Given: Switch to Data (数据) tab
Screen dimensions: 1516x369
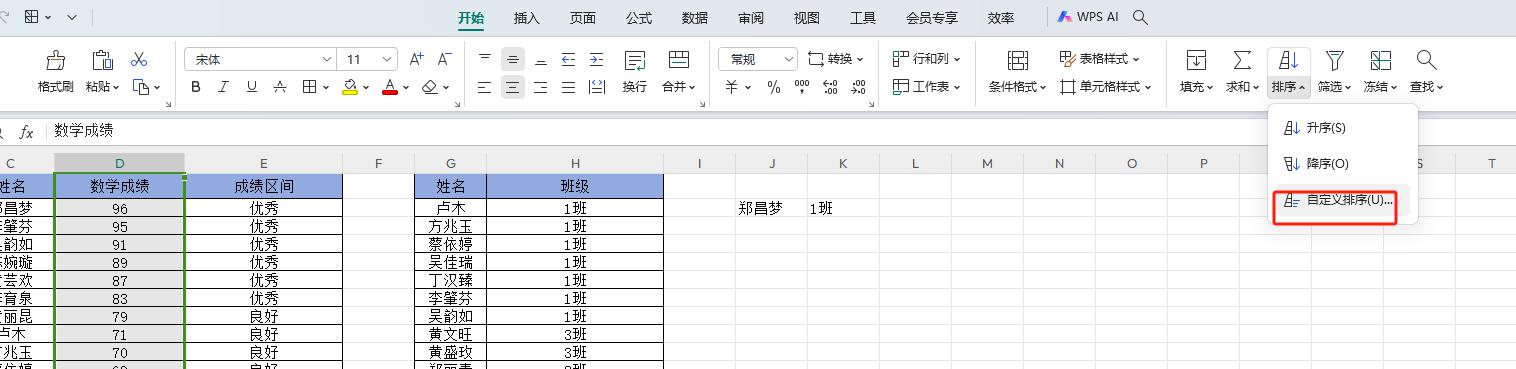Looking at the screenshot, I should (x=694, y=18).
